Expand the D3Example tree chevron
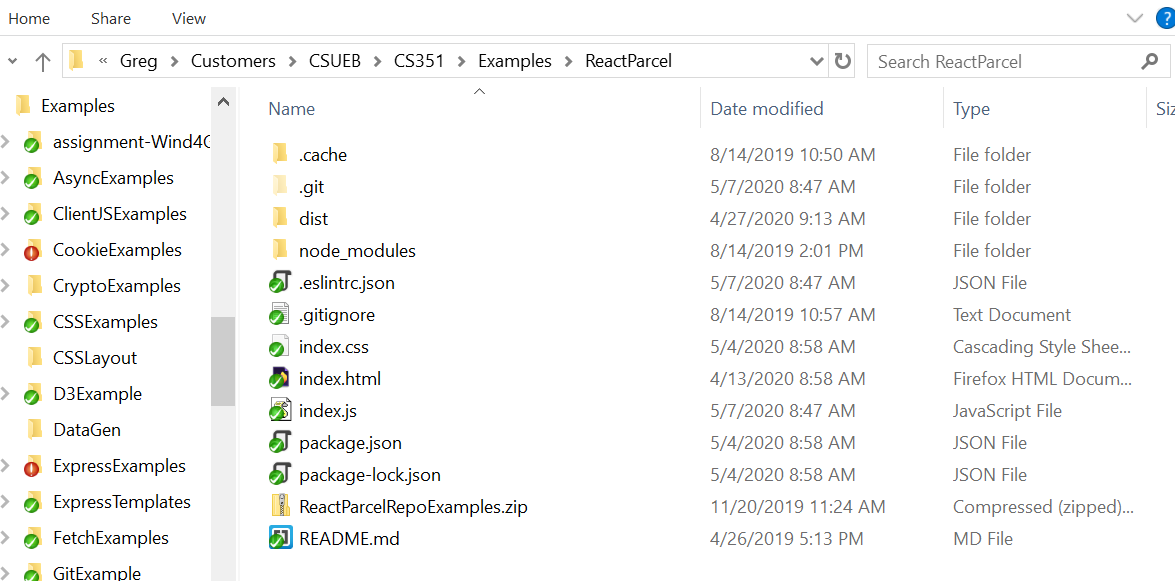This screenshot has width=1175, height=581. click(8, 393)
